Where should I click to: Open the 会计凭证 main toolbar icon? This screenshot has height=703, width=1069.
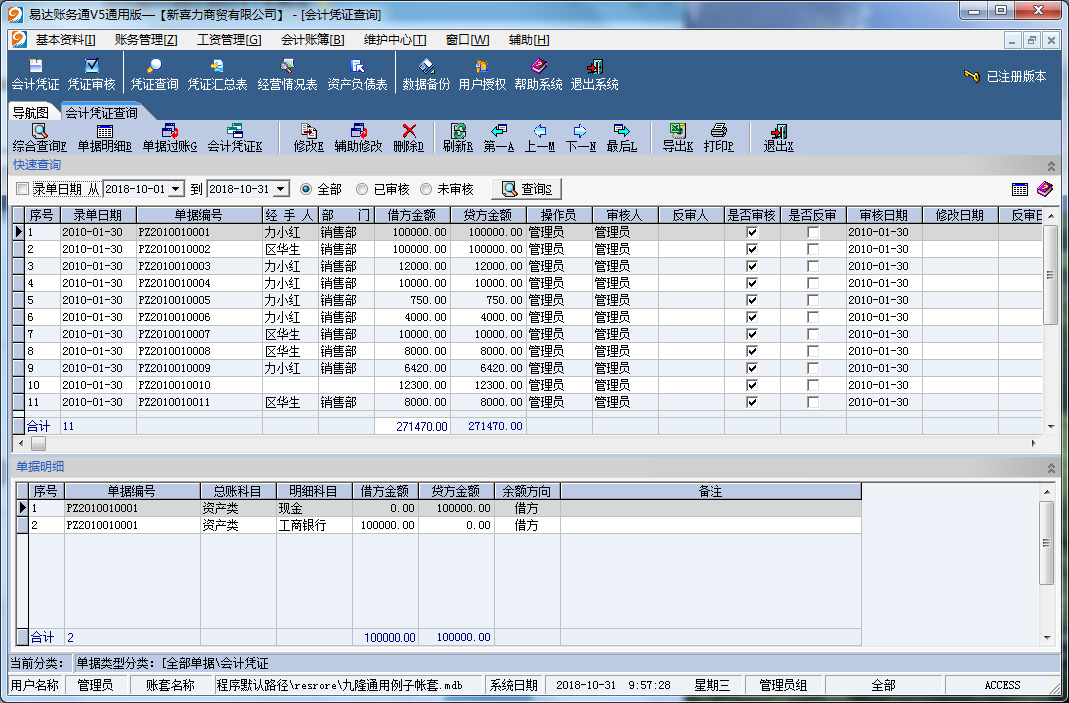[x=35, y=74]
